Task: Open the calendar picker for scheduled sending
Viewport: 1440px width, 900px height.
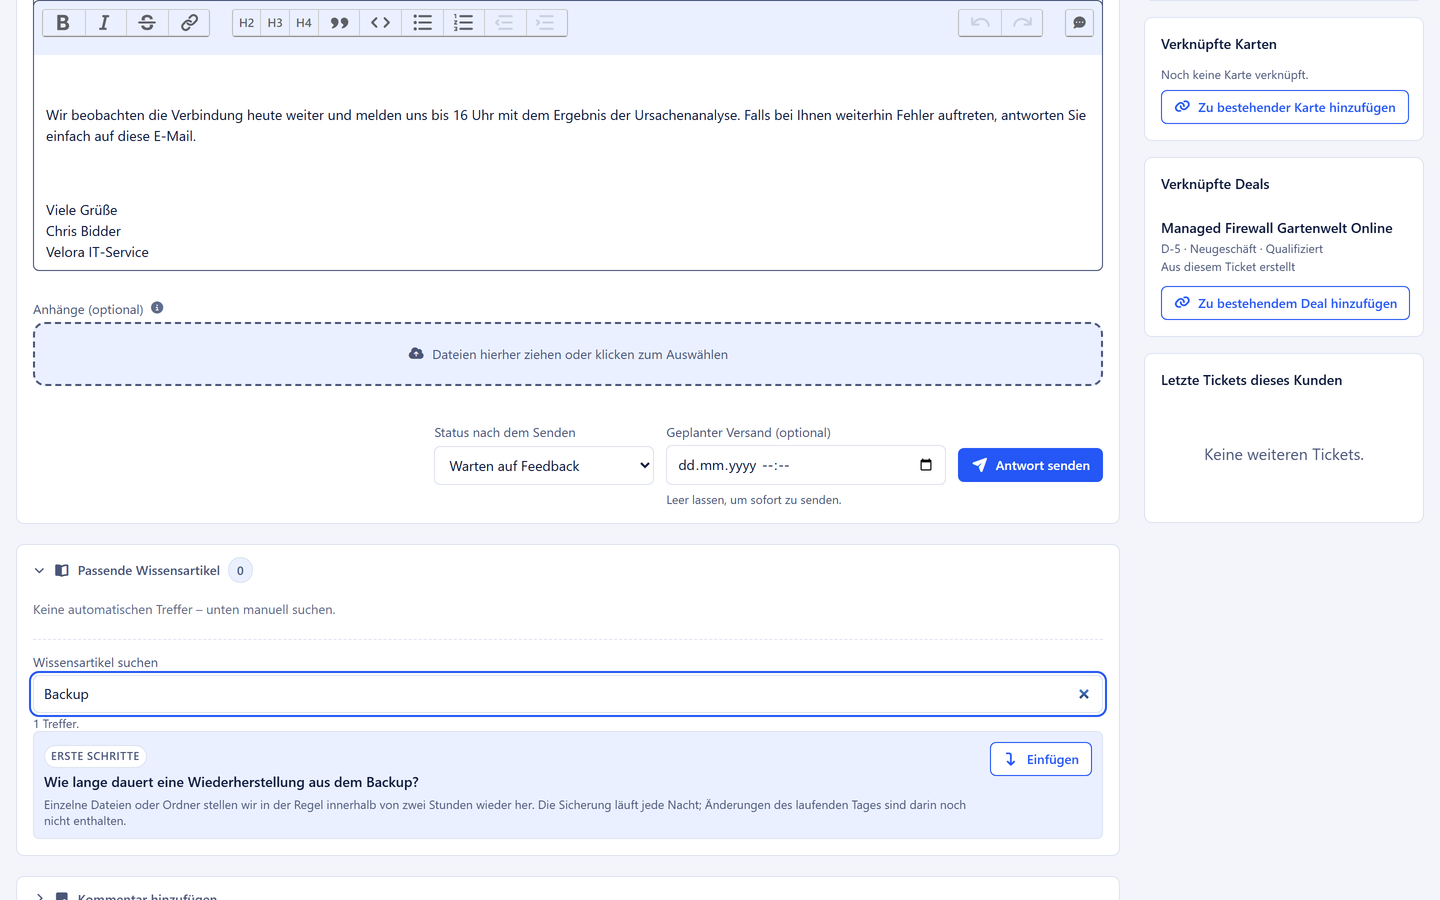Action: [926, 465]
